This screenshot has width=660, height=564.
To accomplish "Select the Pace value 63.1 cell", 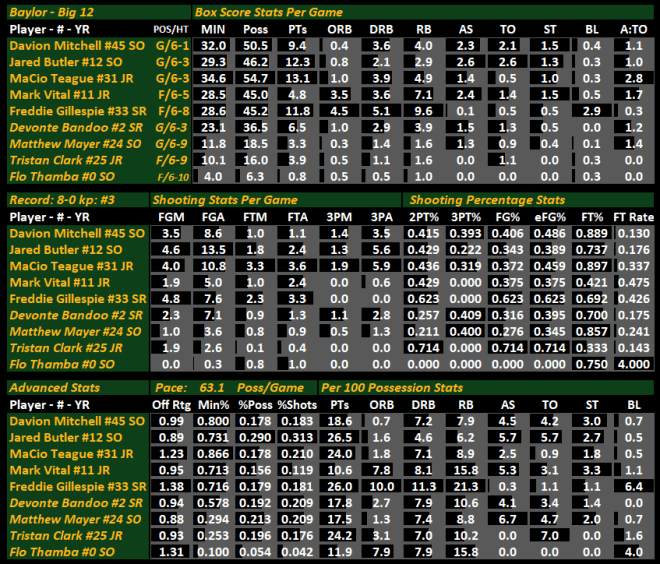I will click(212, 388).
